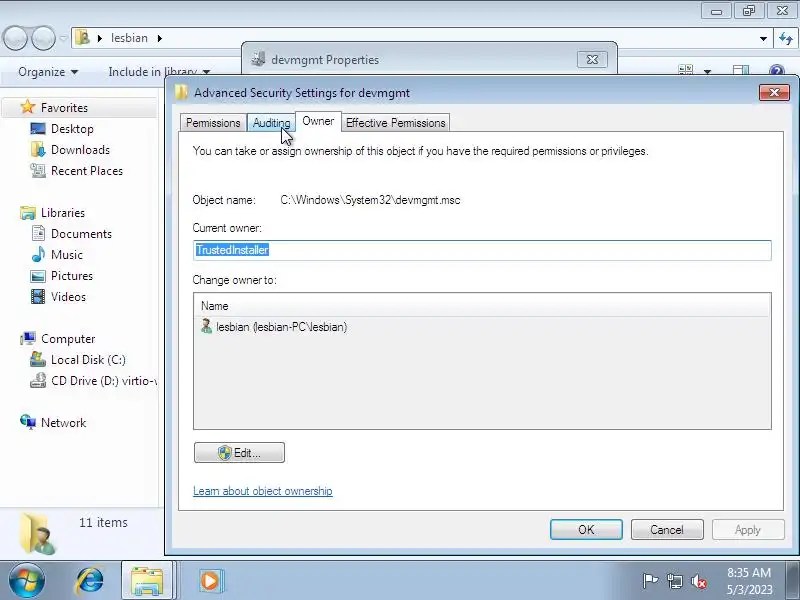Click the Downloads folder icon
800x600 pixels.
tap(38, 149)
